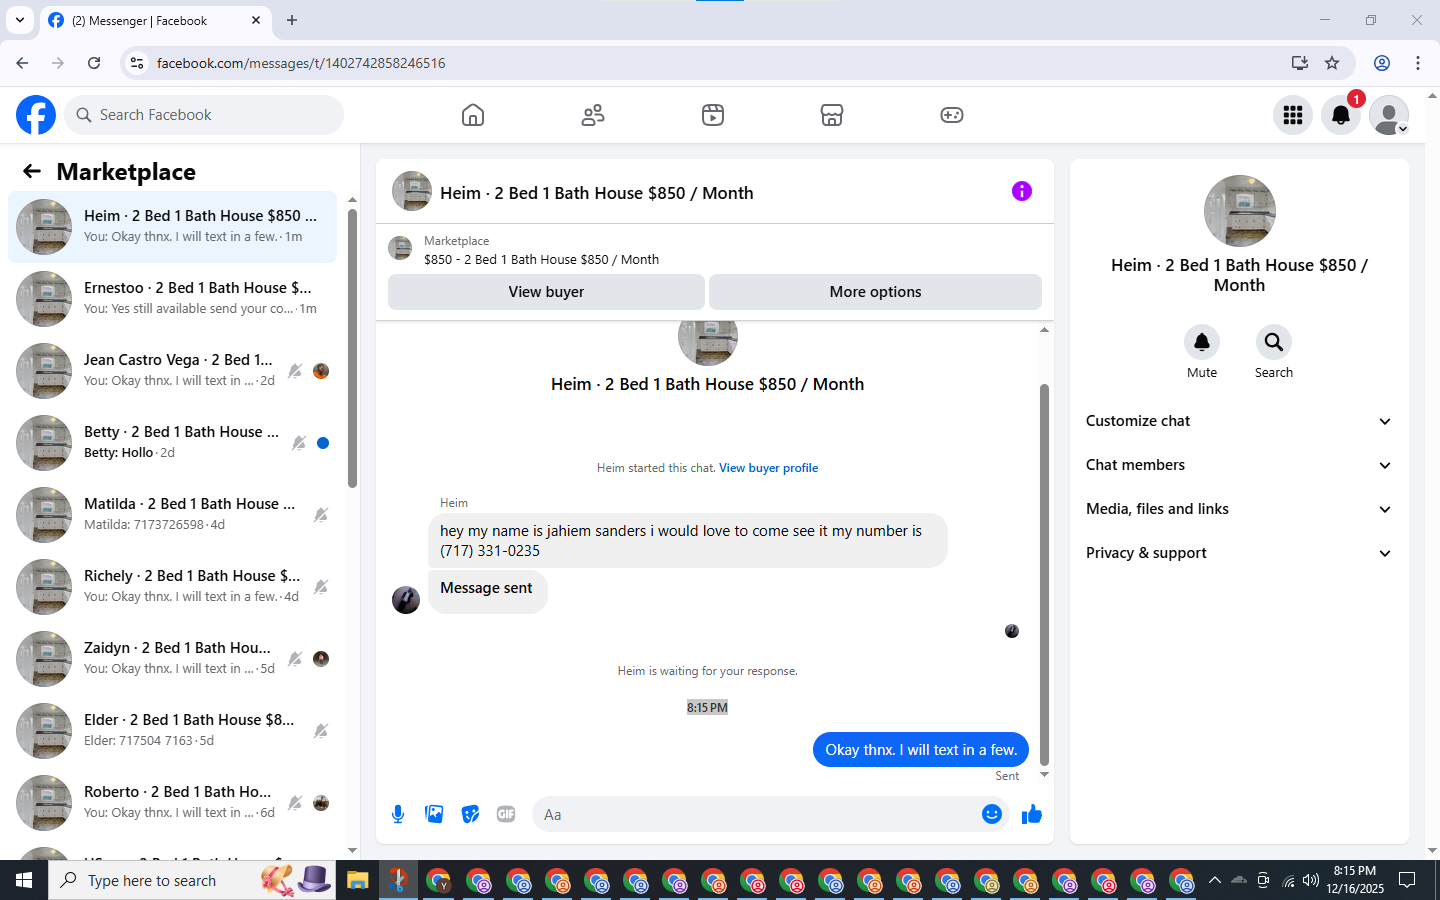Open the Gaming controller icon
The height and width of the screenshot is (900, 1440).
[x=952, y=115]
